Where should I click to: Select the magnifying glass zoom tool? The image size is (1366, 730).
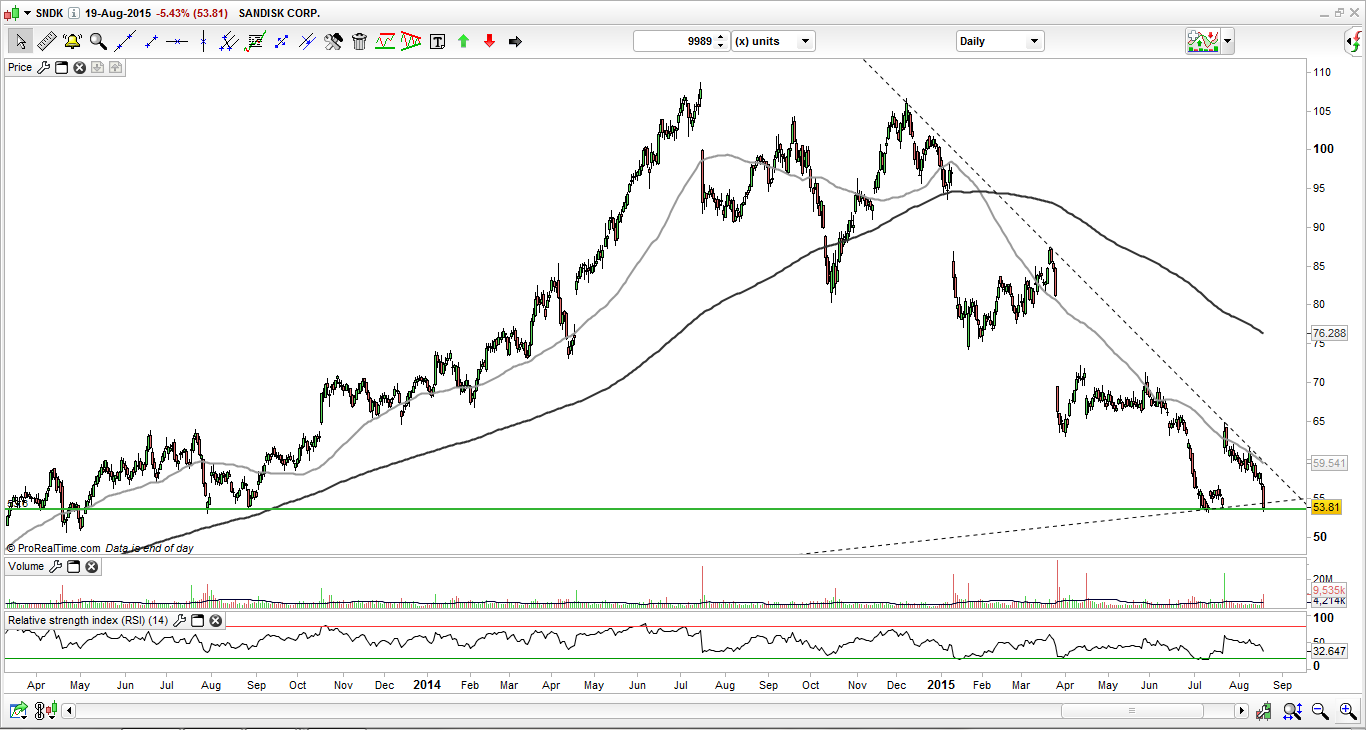click(98, 41)
